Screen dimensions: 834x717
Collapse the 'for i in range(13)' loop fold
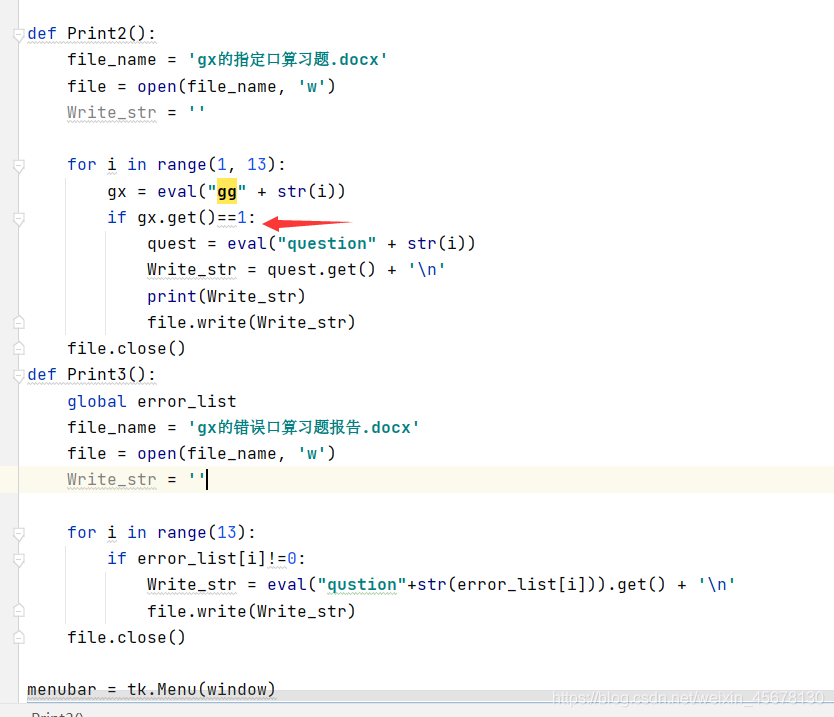[x=19, y=533]
